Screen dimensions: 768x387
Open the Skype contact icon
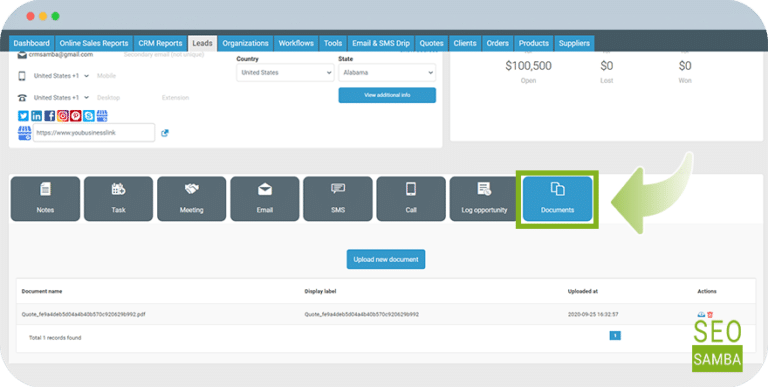click(x=89, y=116)
